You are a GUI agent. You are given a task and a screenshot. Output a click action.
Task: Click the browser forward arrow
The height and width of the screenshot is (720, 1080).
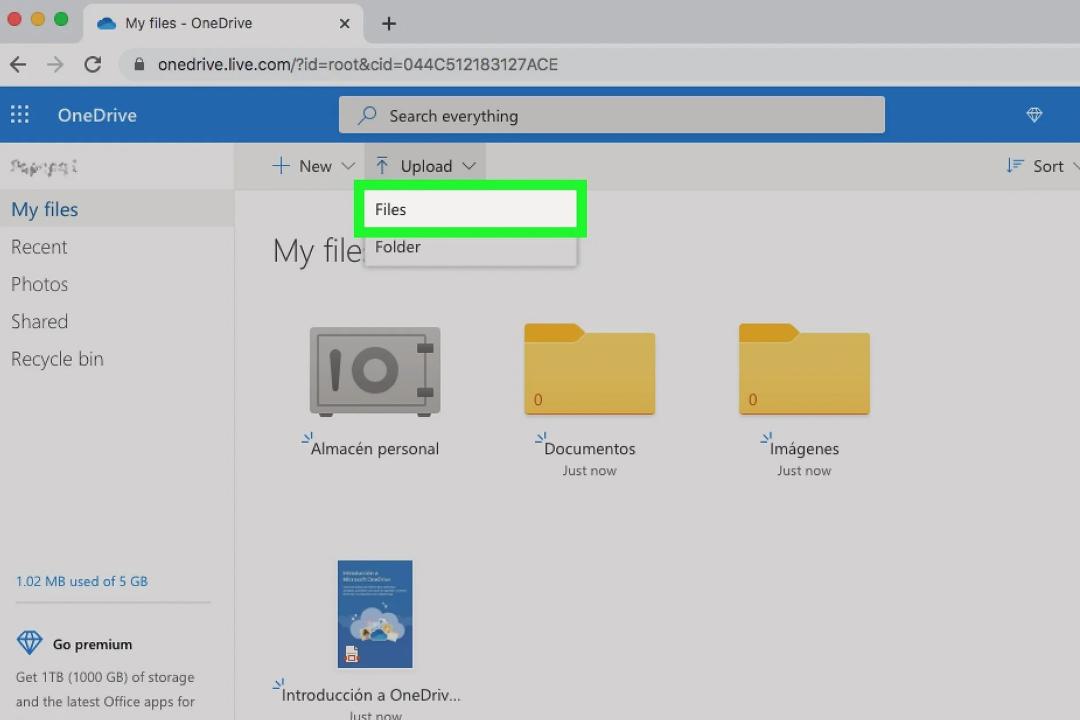pyautogui.click(x=55, y=64)
